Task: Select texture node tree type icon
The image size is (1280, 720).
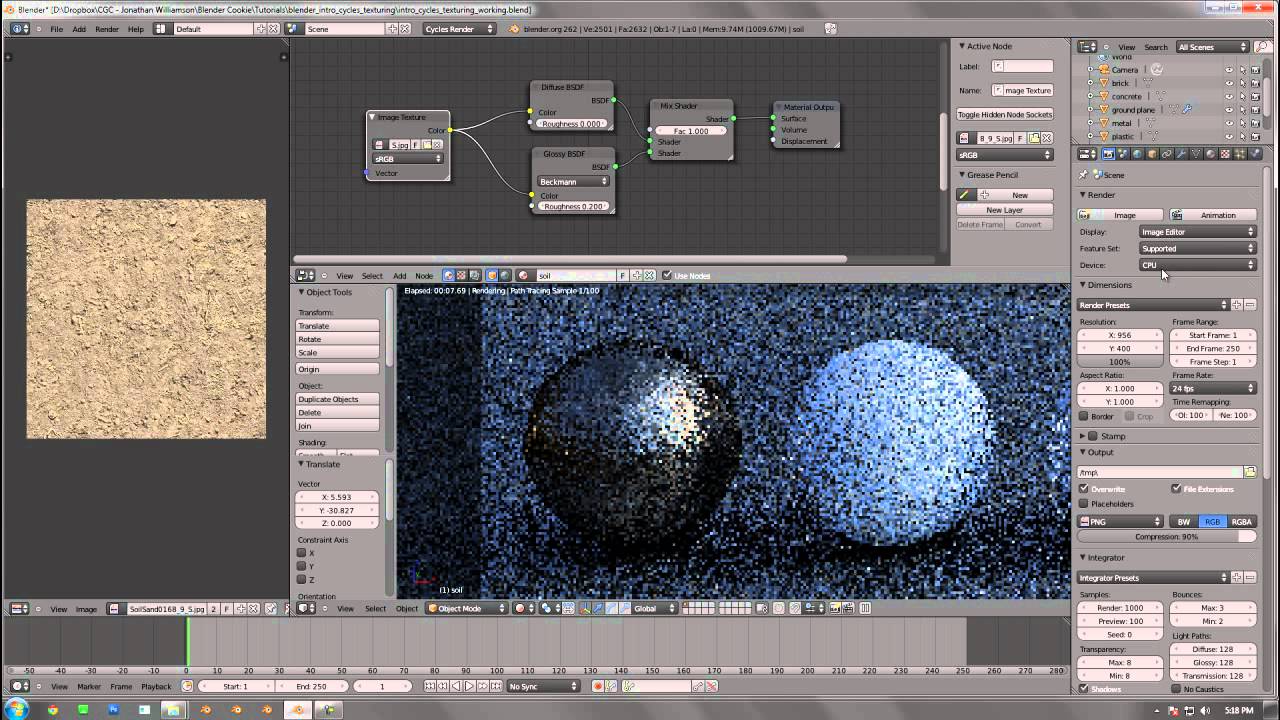Action: (x=461, y=275)
